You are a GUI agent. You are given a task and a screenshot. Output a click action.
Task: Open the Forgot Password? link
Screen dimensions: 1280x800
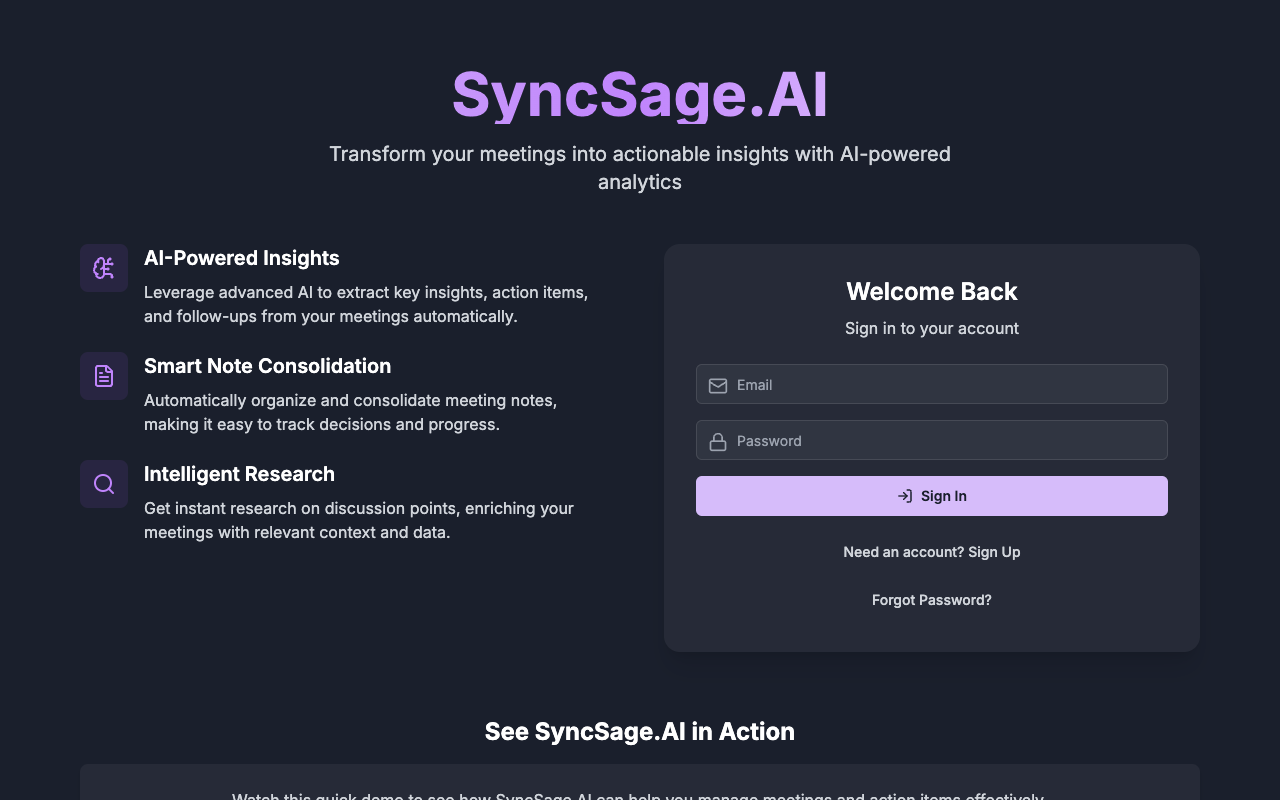pyautogui.click(x=932, y=600)
